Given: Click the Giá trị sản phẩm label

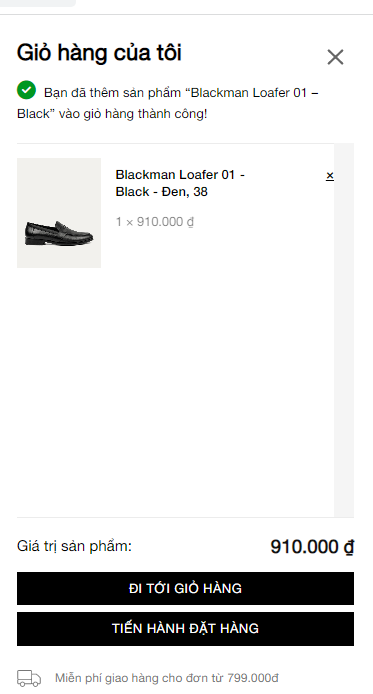Looking at the screenshot, I should [x=74, y=546].
